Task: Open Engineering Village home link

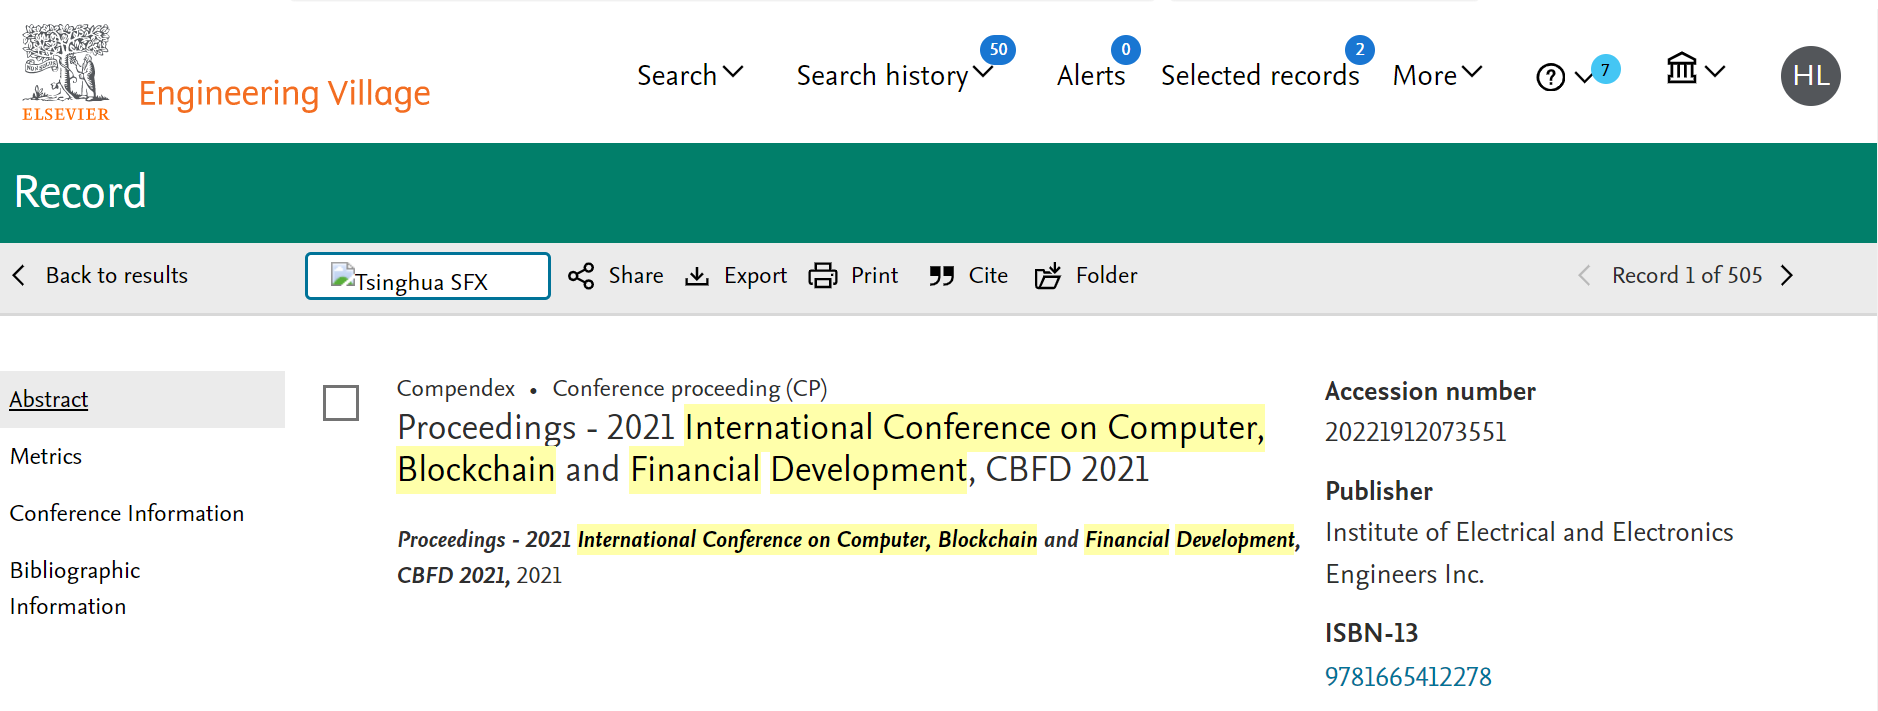Action: point(284,93)
